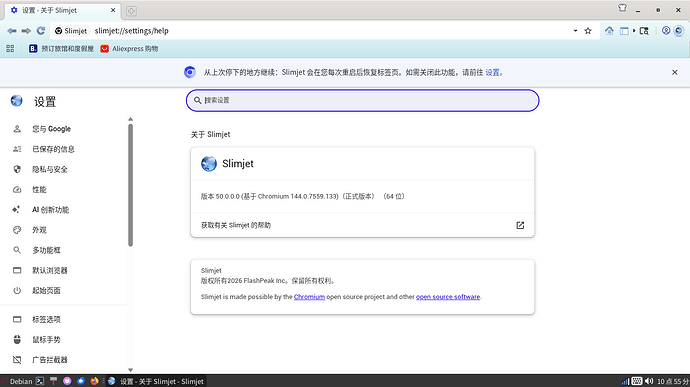The width and height of the screenshot is (690, 387).
Task: Expand the small arrow next to the sidebar icon
Action: tap(634, 31)
